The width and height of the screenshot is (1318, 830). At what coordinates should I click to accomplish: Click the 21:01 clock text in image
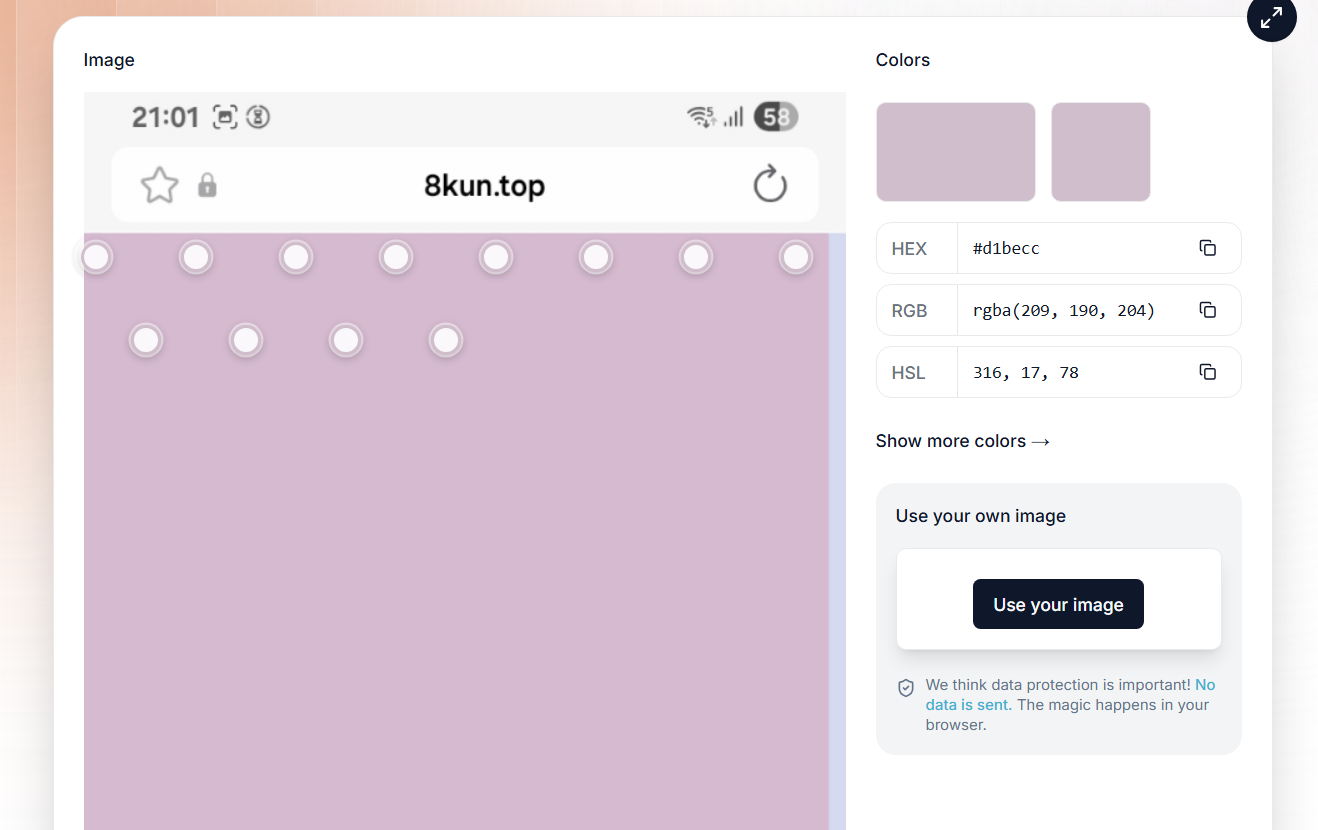[166, 117]
